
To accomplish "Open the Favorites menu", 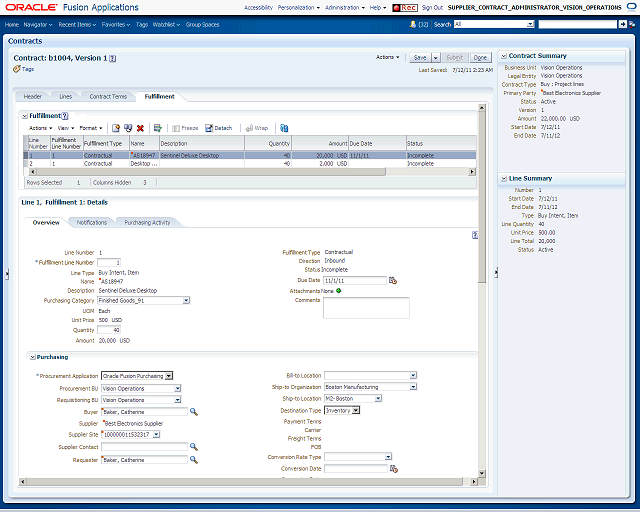I will pyautogui.click(x=116, y=24).
